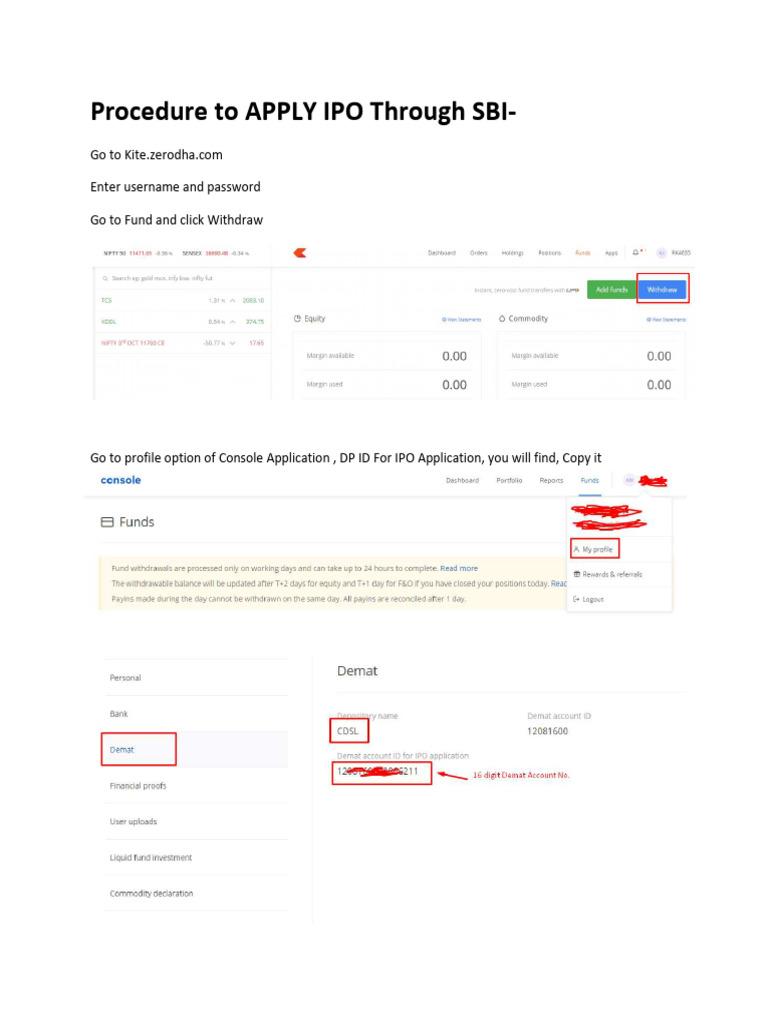Click the Read more link
The width and height of the screenshot is (768, 1024).
[x=459, y=568]
